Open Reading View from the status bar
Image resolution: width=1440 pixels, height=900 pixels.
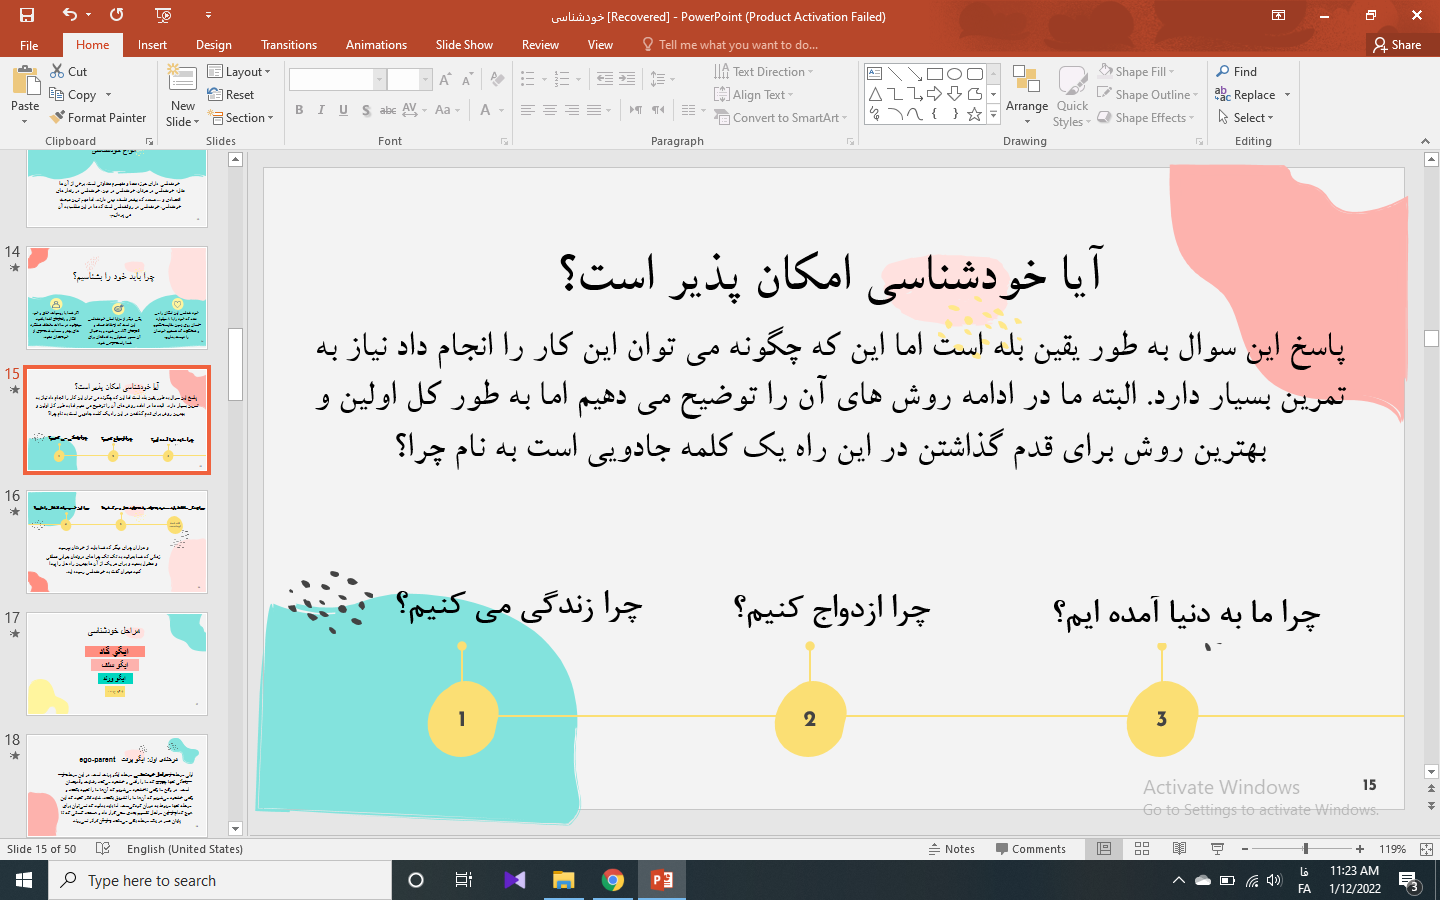pos(1179,849)
